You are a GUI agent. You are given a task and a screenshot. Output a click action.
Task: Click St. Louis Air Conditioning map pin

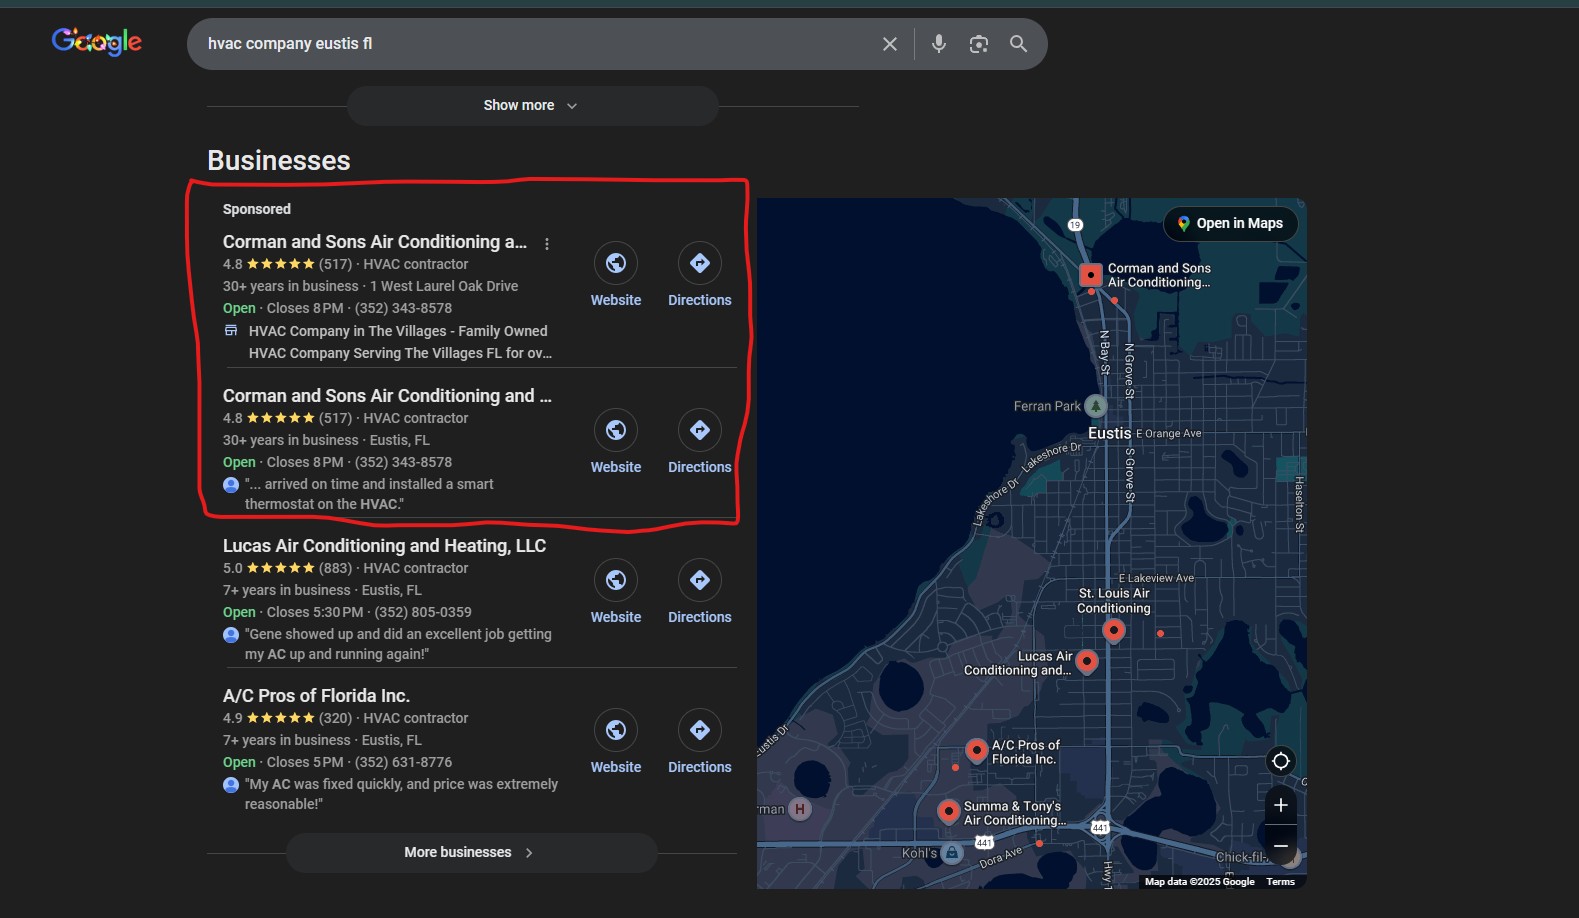point(1113,630)
